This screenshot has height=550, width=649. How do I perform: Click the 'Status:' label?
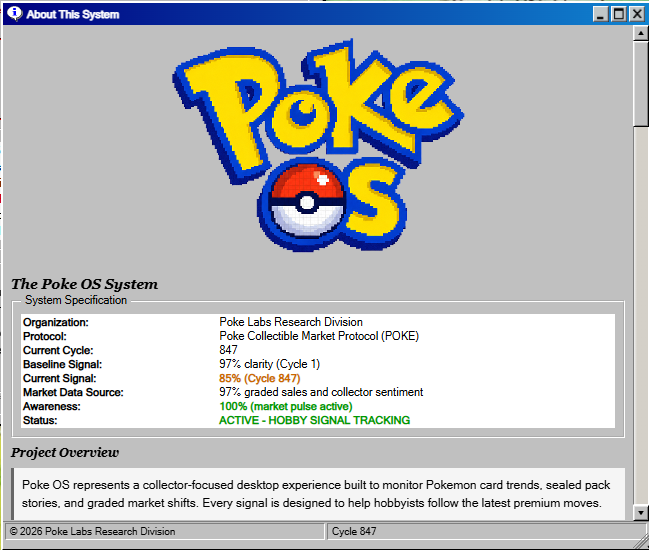tap(40, 420)
